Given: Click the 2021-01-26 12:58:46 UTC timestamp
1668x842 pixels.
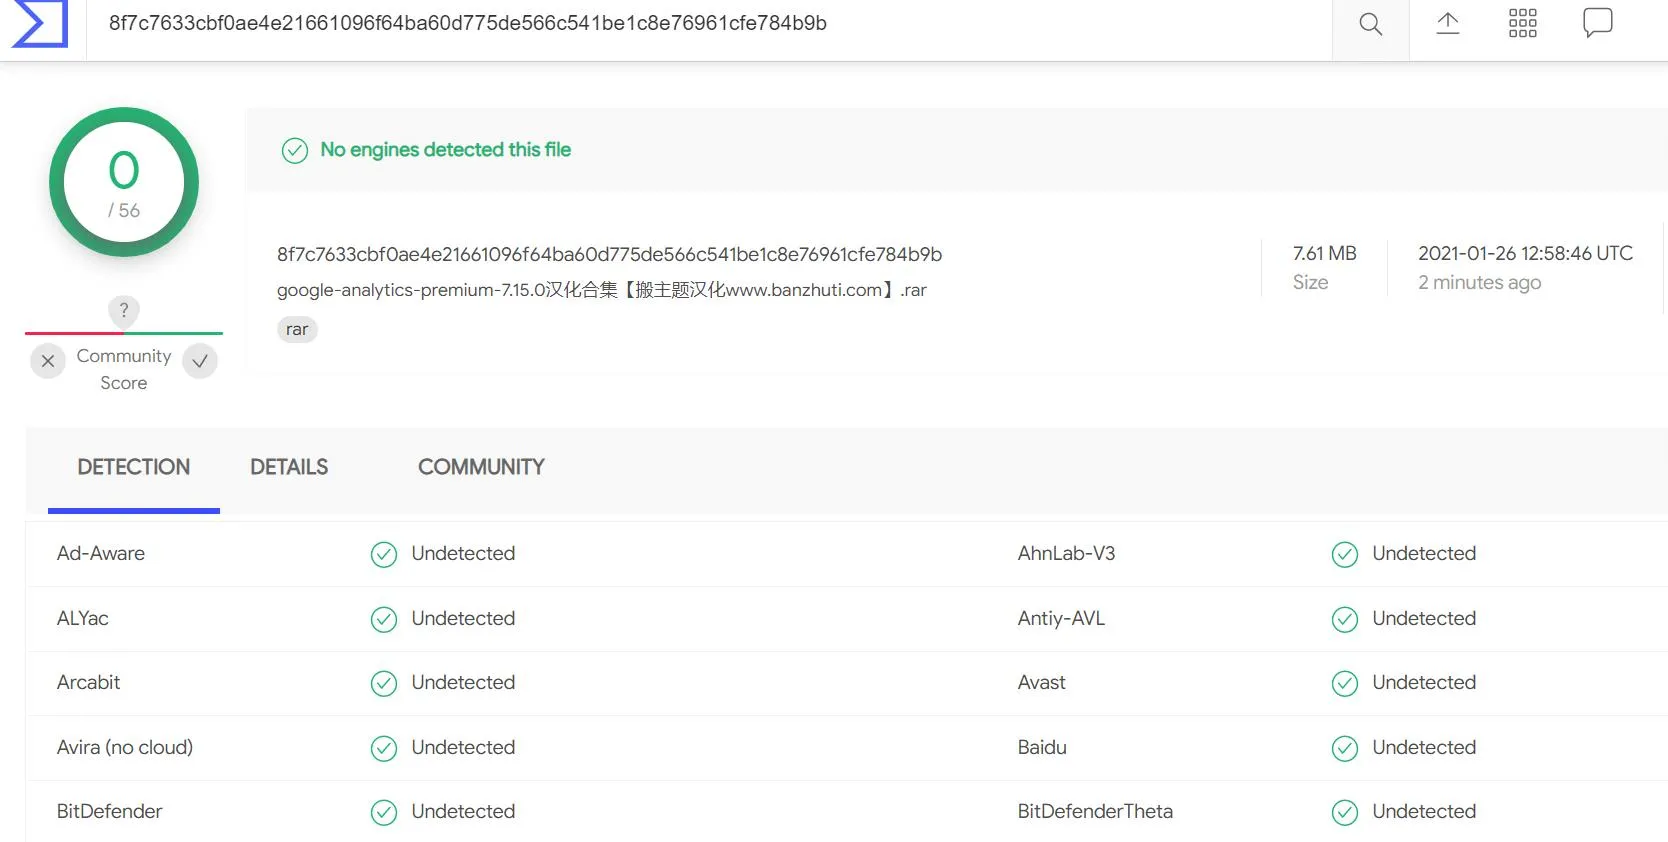Looking at the screenshot, I should [1525, 253].
